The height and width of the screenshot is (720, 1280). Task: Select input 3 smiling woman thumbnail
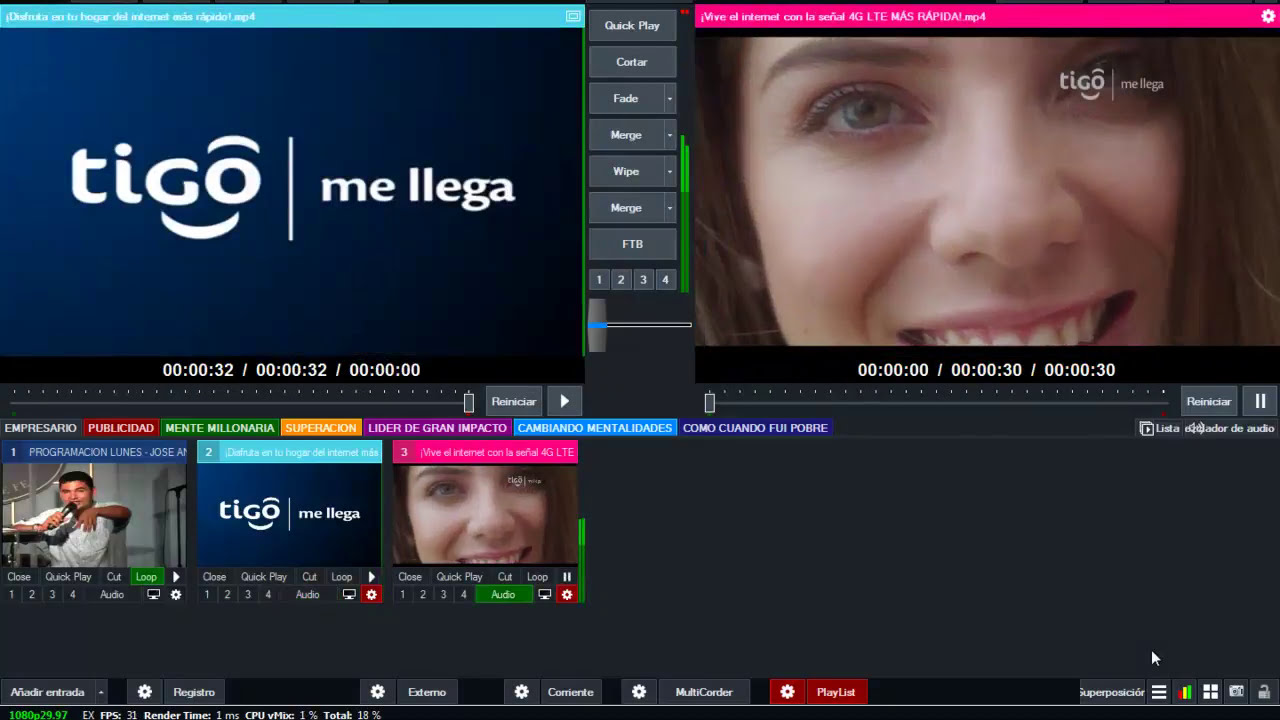point(485,514)
